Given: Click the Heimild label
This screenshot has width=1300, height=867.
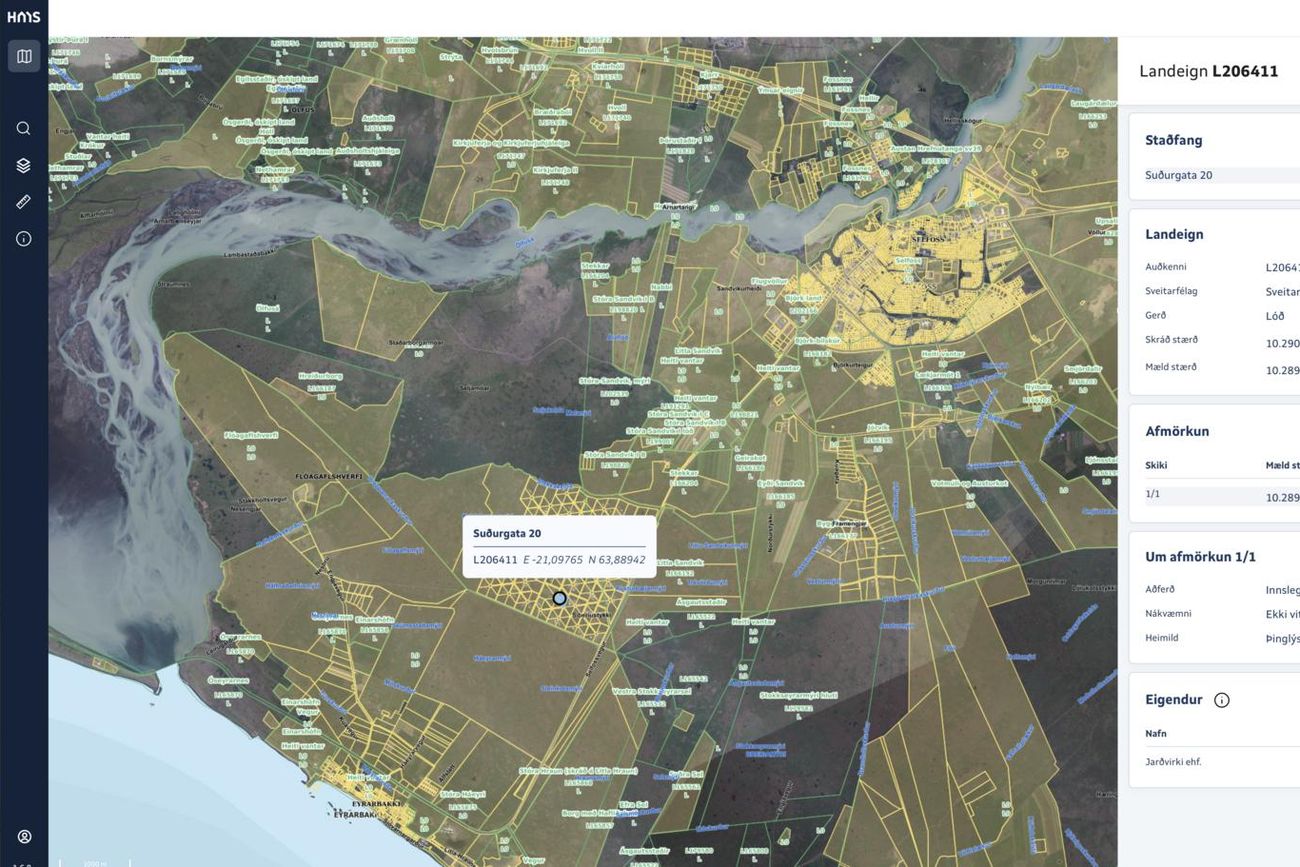Looking at the screenshot, I should pyautogui.click(x=1162, y=637).
